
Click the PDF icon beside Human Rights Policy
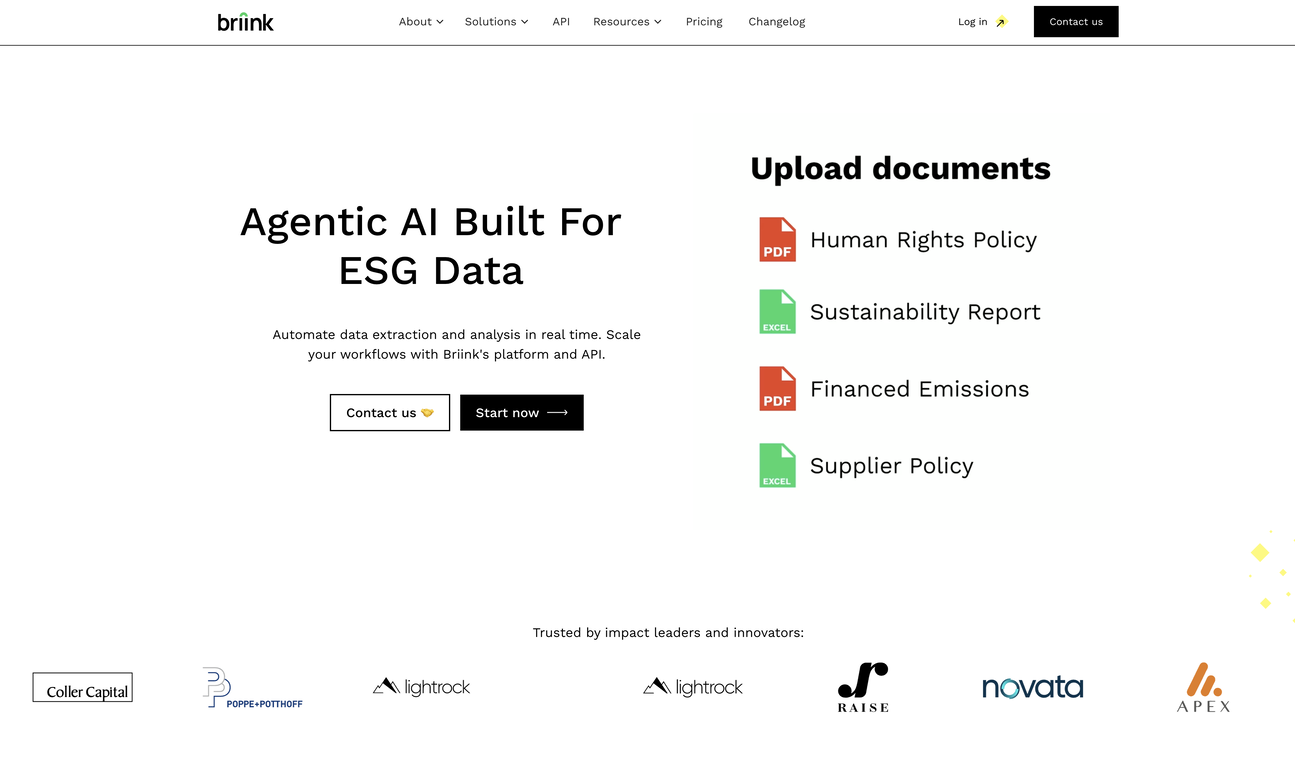coord(777,240)
